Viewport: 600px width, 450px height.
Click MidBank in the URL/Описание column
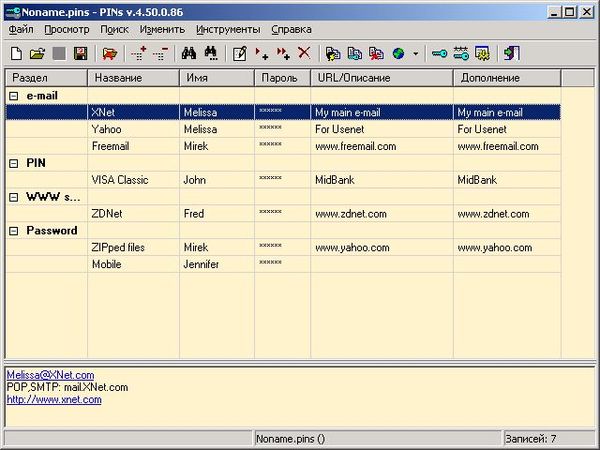tap(335, 180)
